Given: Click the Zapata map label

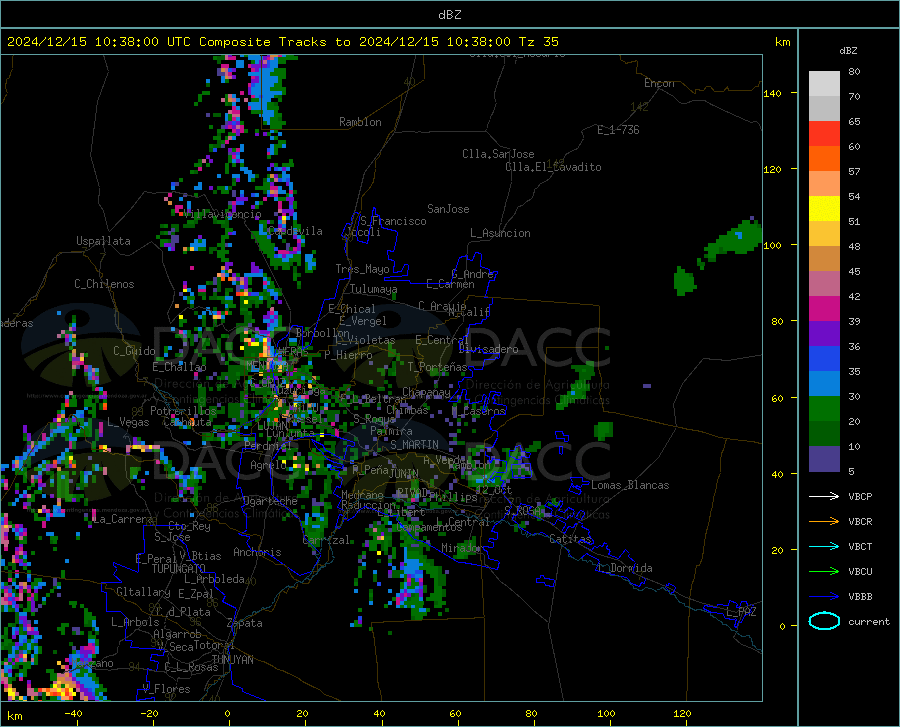Looking at the screenshot, I should click(245, 623).
